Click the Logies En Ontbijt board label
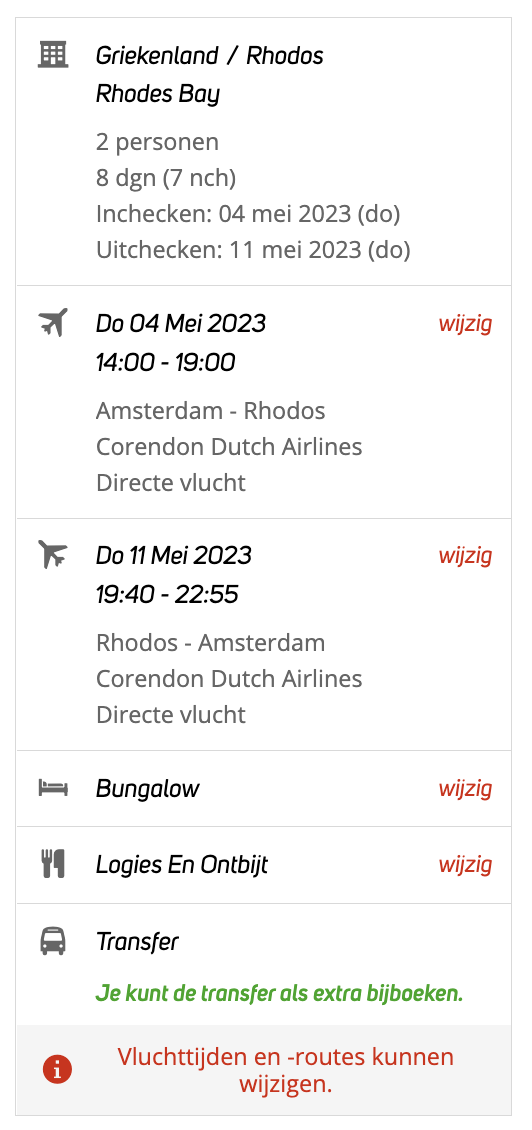Viewport: 532px width, 1130px height. click(x=182, y=865)
